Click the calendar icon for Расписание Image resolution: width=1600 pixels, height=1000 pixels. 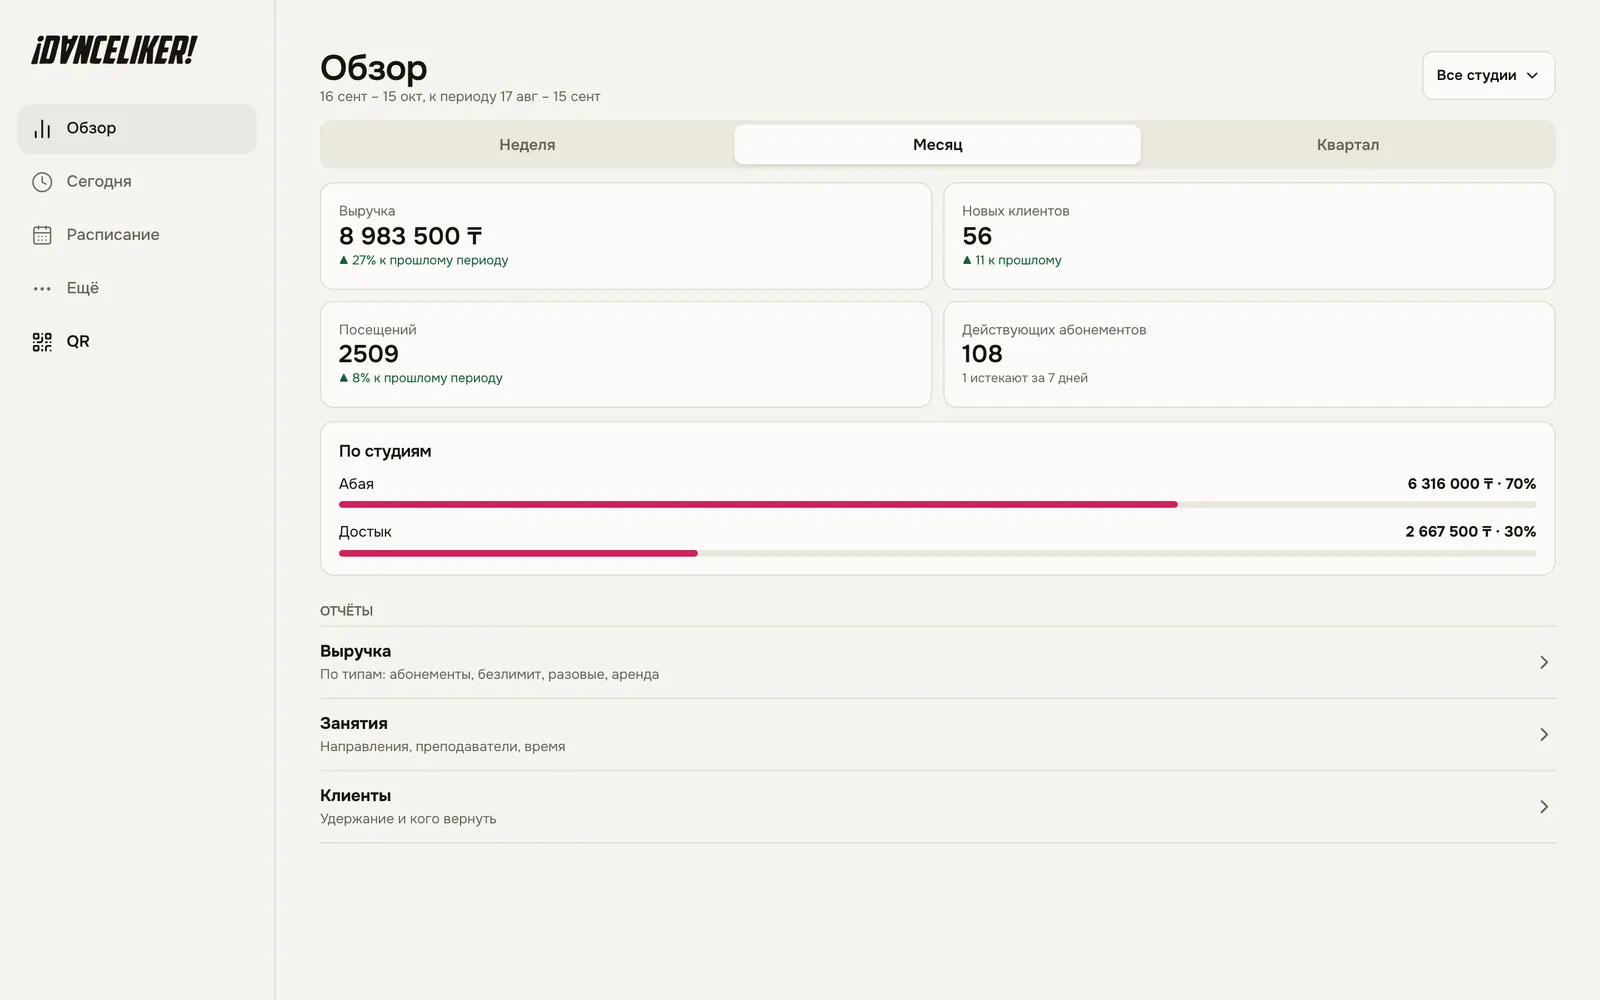(42, 235)
